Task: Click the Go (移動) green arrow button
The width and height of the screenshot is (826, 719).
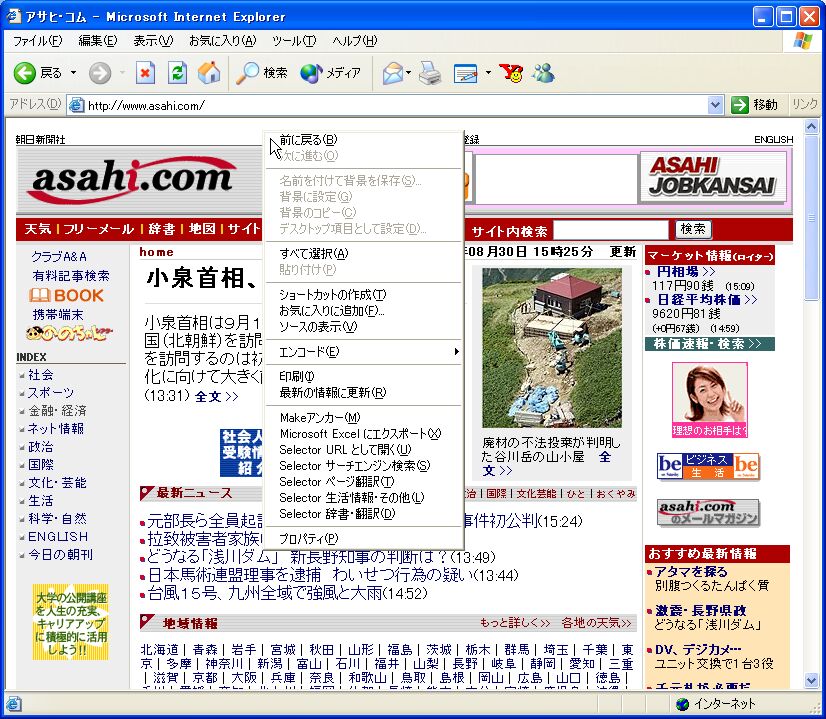Action: (x=755, y=105)
